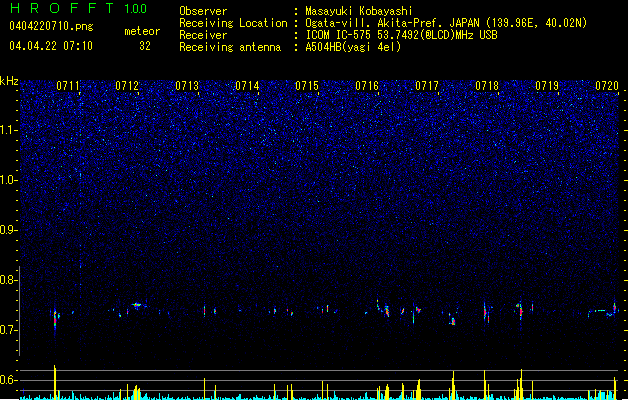
Task: Click the 1.0 kHz axis label
Action: point(9,180)
